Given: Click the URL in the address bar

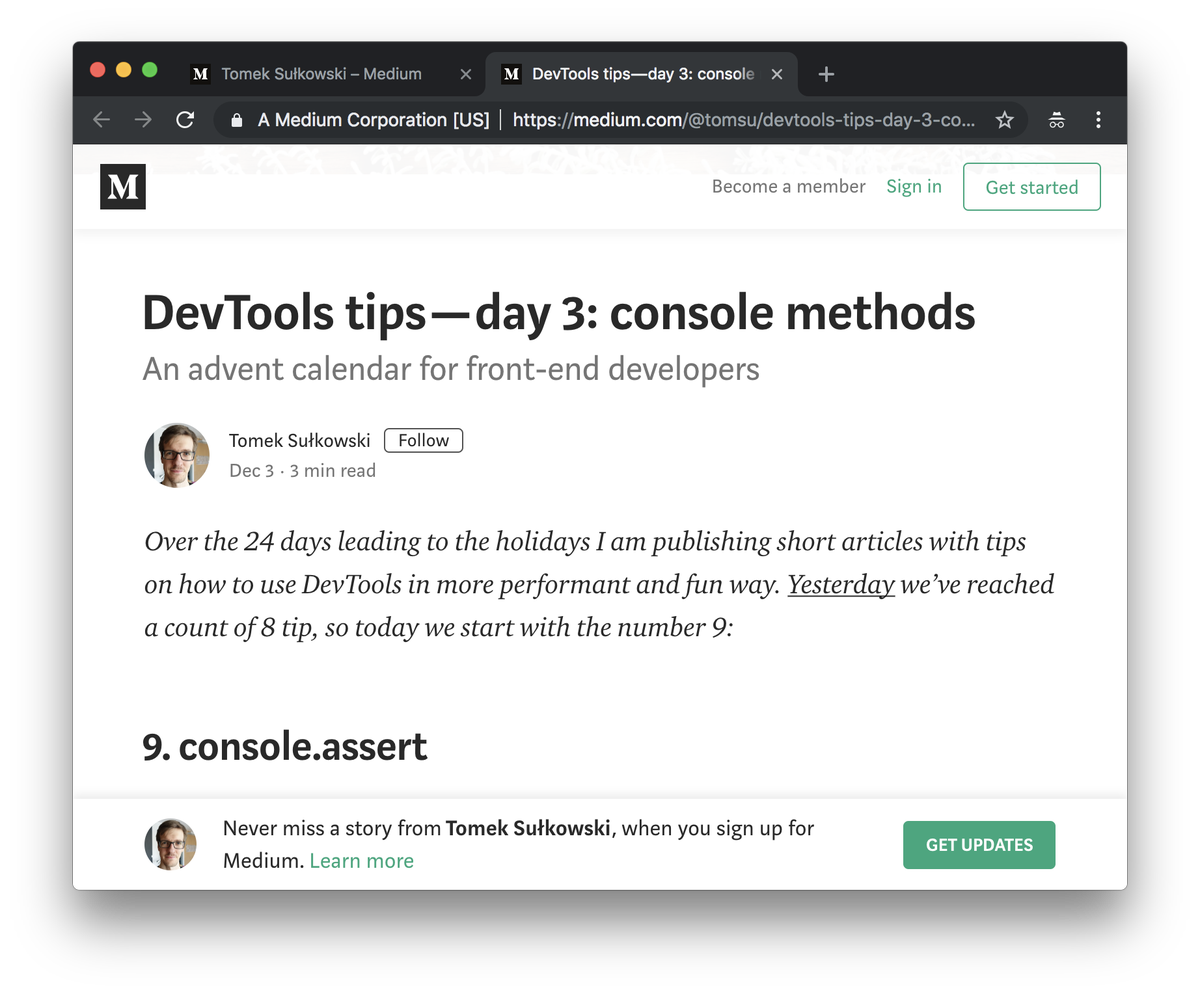Looking at the screenshot, I should click(744, 120).
